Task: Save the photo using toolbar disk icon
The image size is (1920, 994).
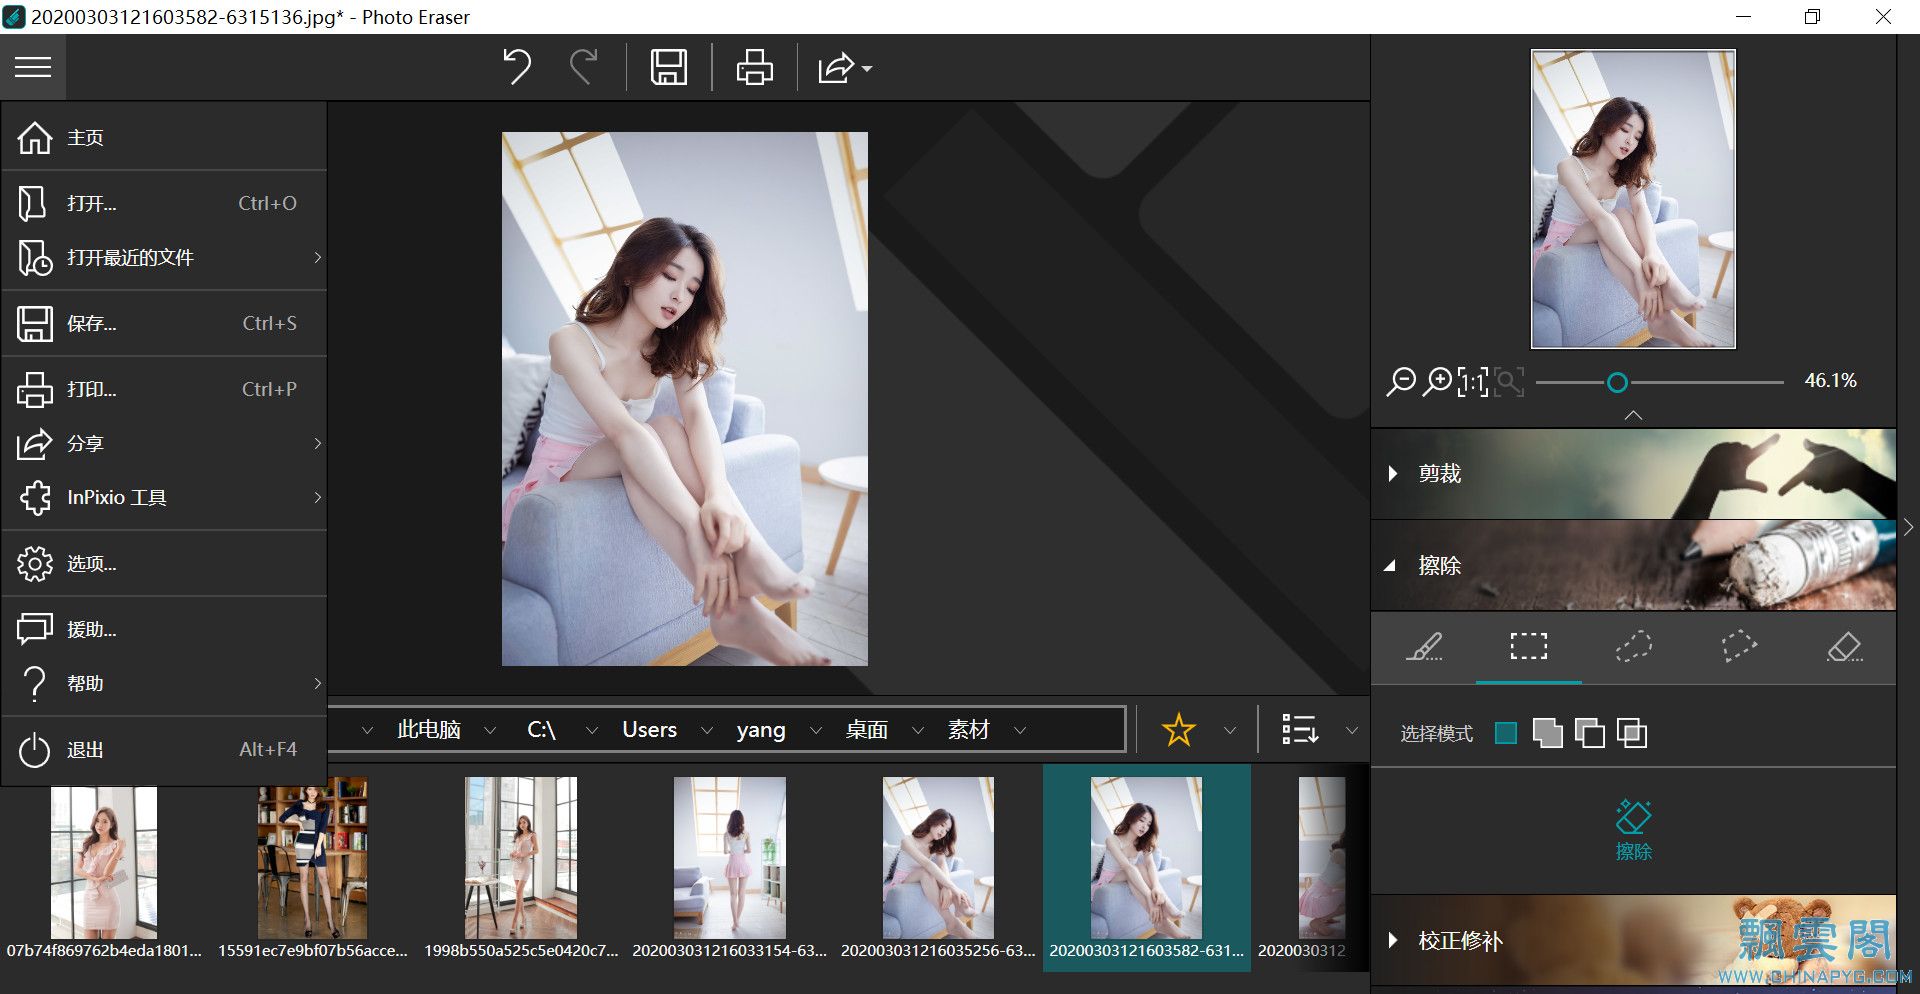Action: 669,67
